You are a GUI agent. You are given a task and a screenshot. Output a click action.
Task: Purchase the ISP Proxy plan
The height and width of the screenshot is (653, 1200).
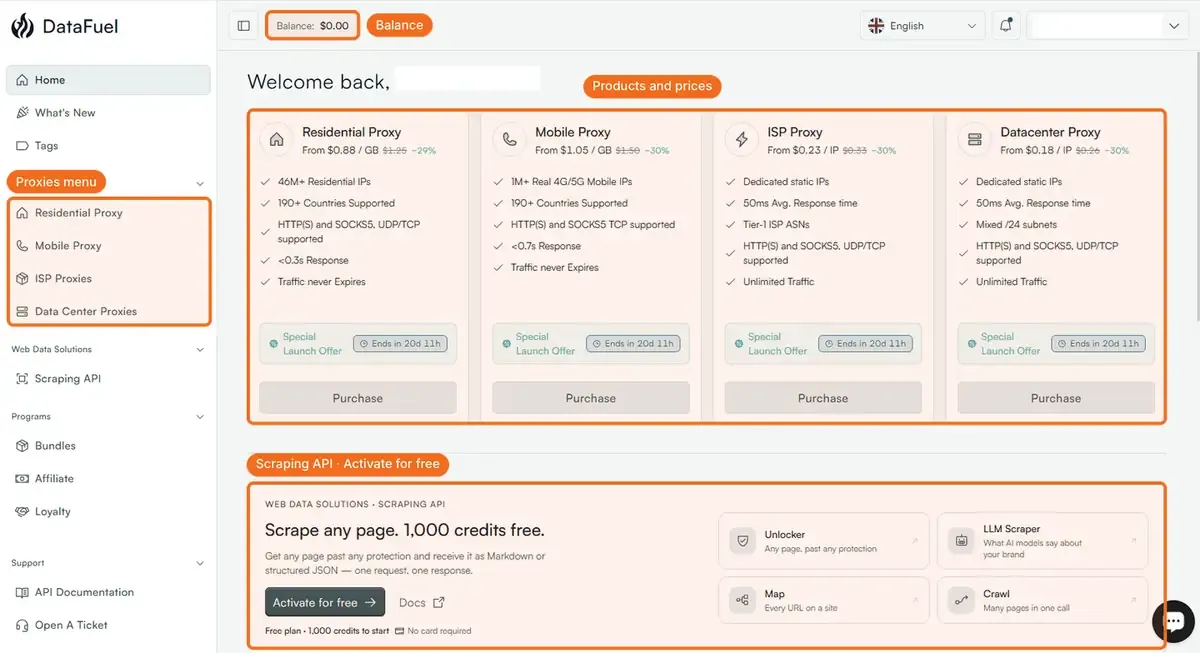tap(823, 398)
